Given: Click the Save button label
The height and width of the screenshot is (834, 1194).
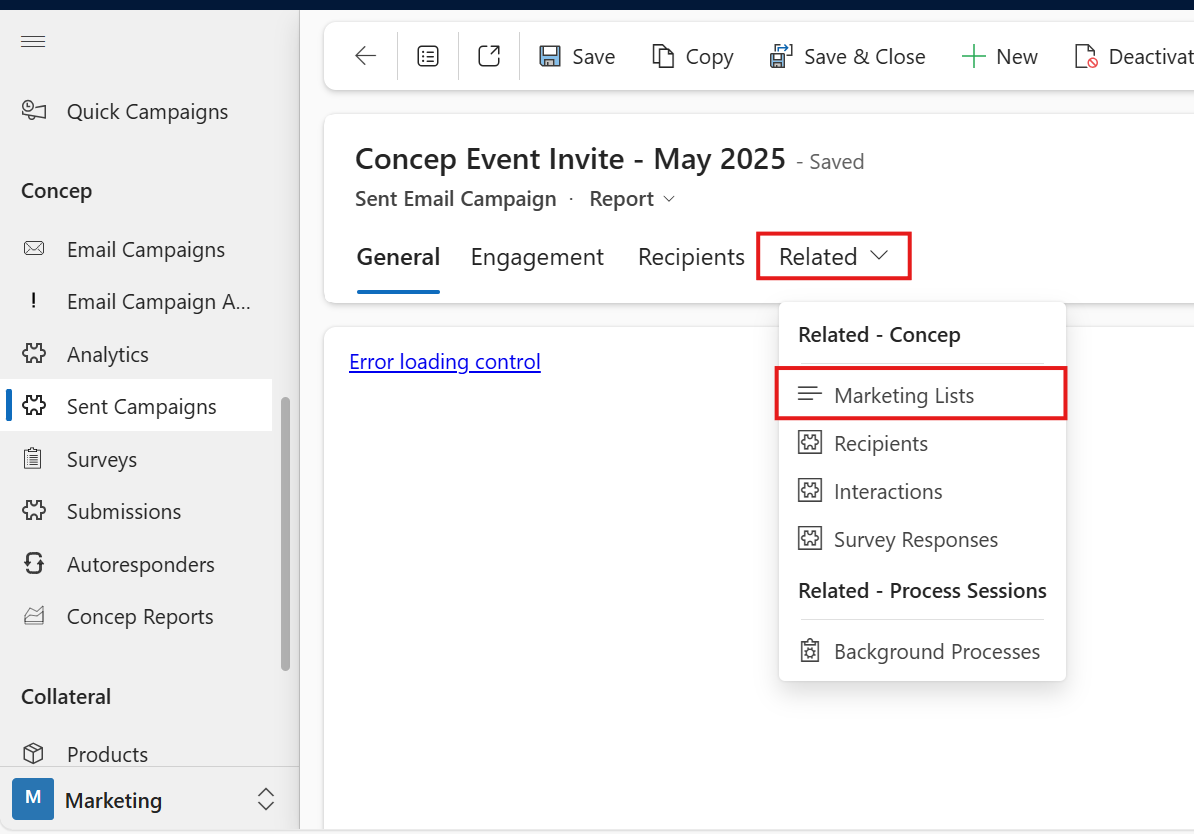Looking at the screenshot, I should coord(593,57).
